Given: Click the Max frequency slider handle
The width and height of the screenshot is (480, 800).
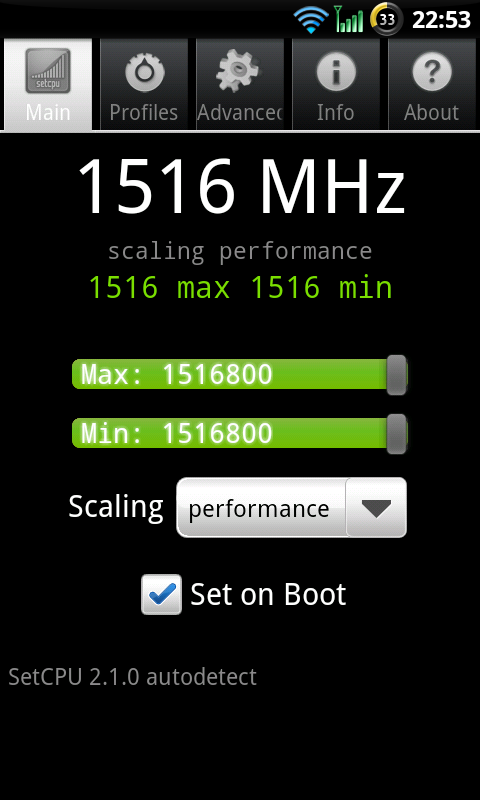Looking at the screenshot, I should coord(396,375).
